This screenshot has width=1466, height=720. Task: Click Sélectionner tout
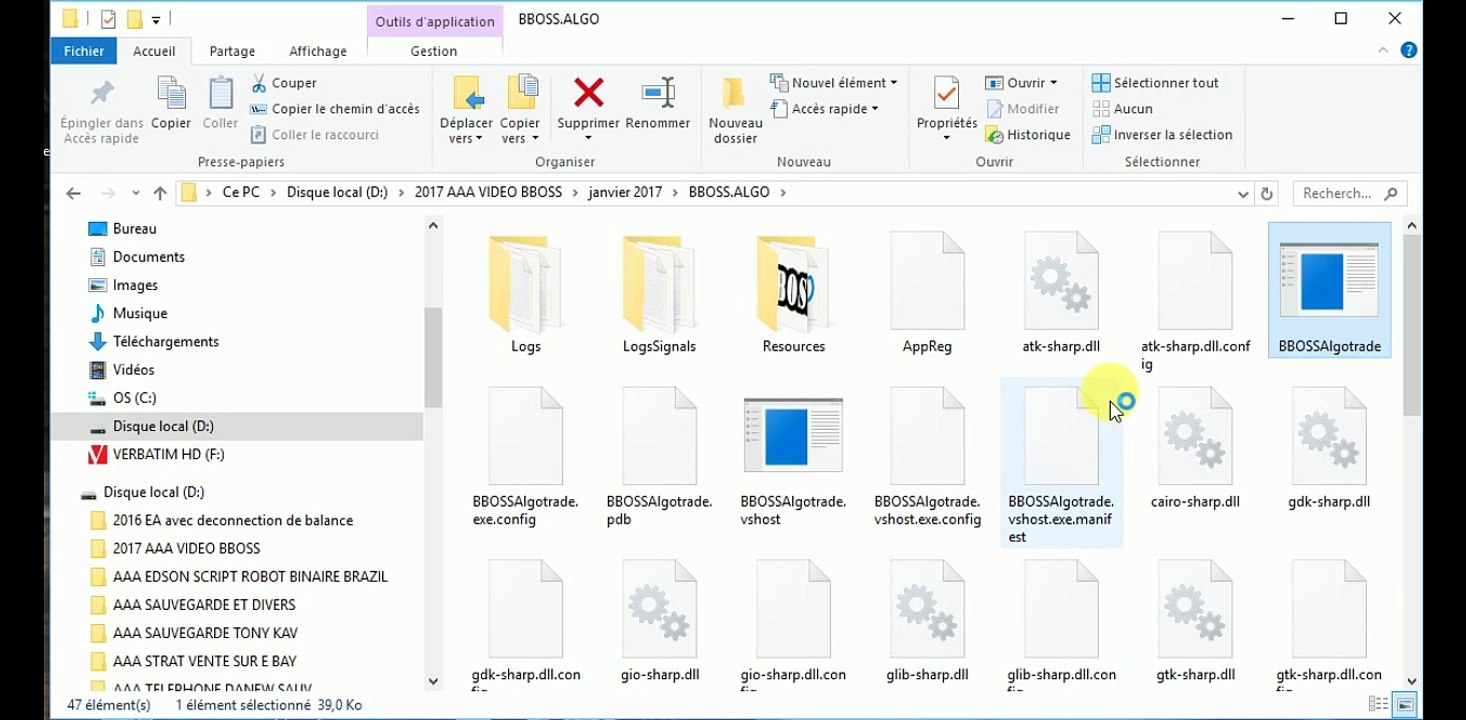point(1155,83)
